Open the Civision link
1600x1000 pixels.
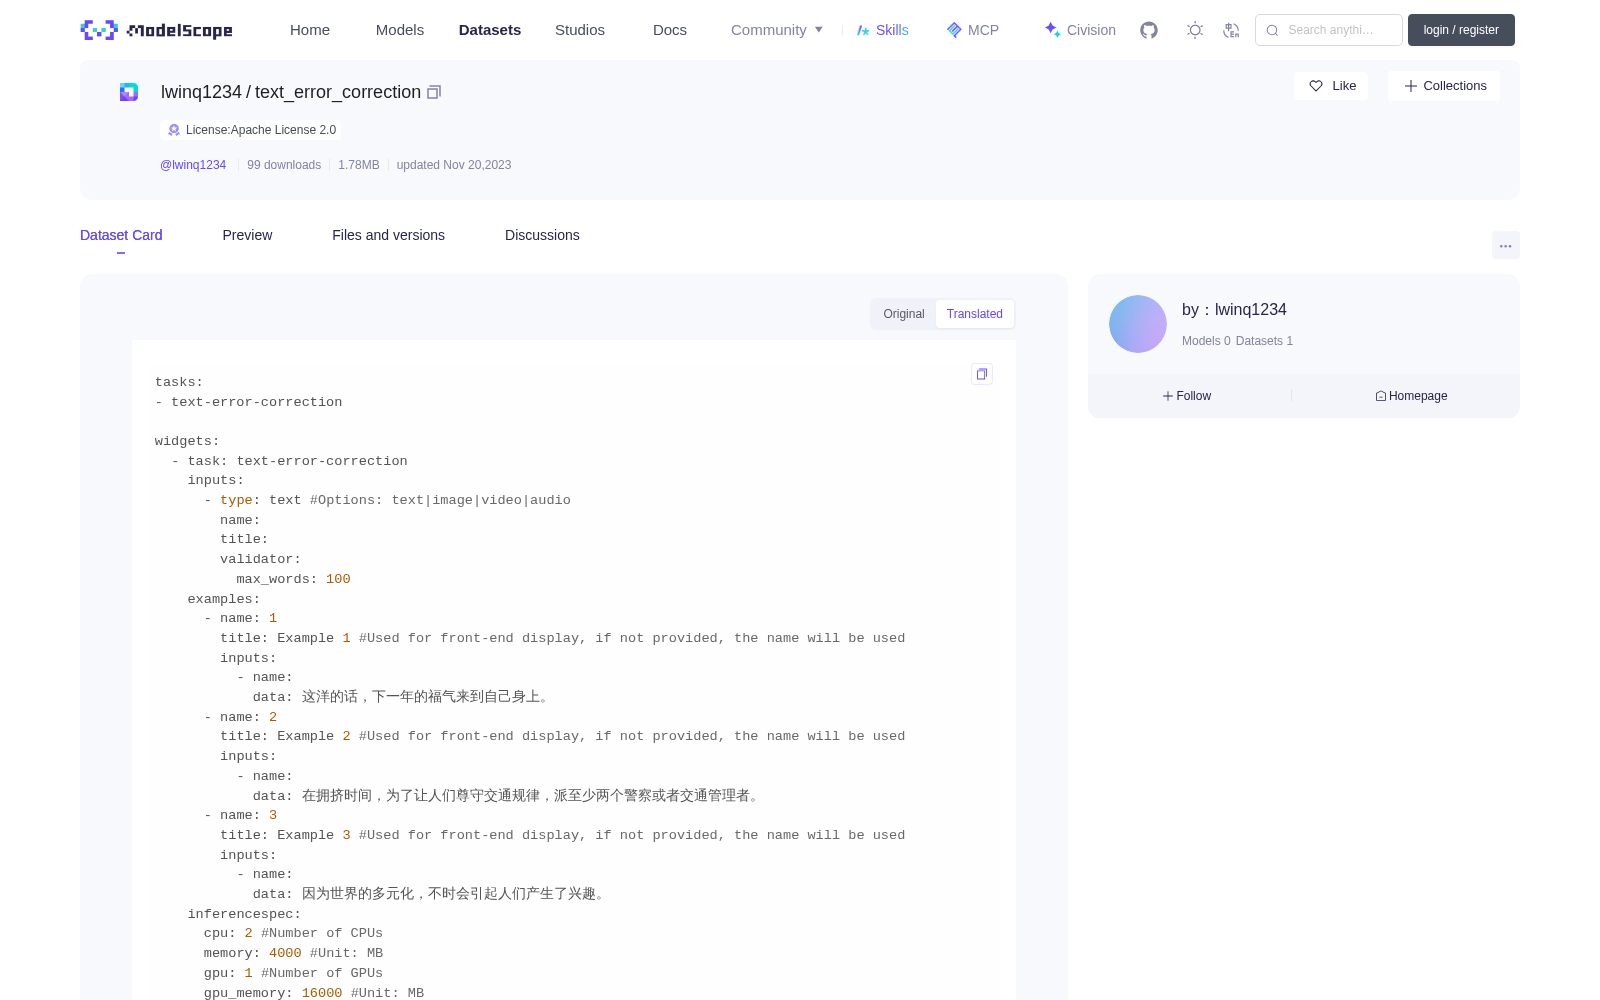[x=1080, y=30]
